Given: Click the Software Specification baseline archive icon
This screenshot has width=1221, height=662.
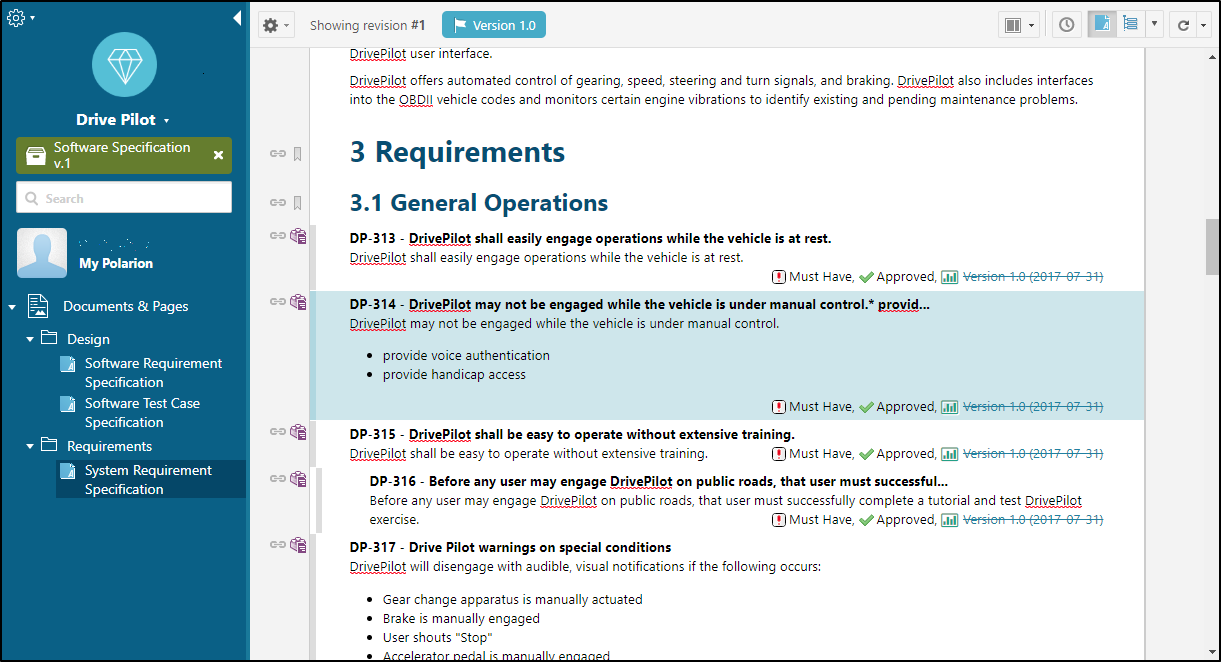Looking at the screenshot, I should (x=35, y=155).
